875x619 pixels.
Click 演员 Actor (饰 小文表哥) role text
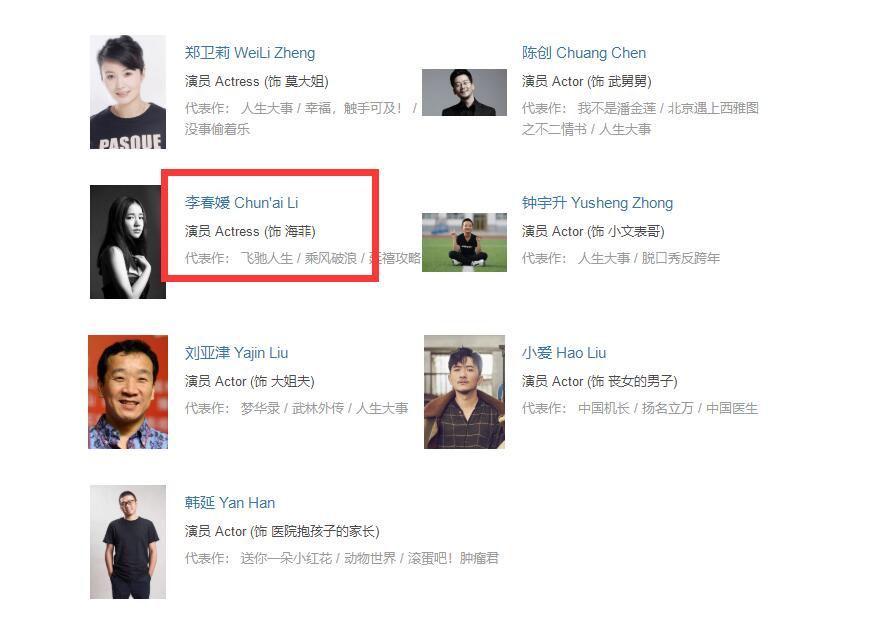tap(593, 232)
